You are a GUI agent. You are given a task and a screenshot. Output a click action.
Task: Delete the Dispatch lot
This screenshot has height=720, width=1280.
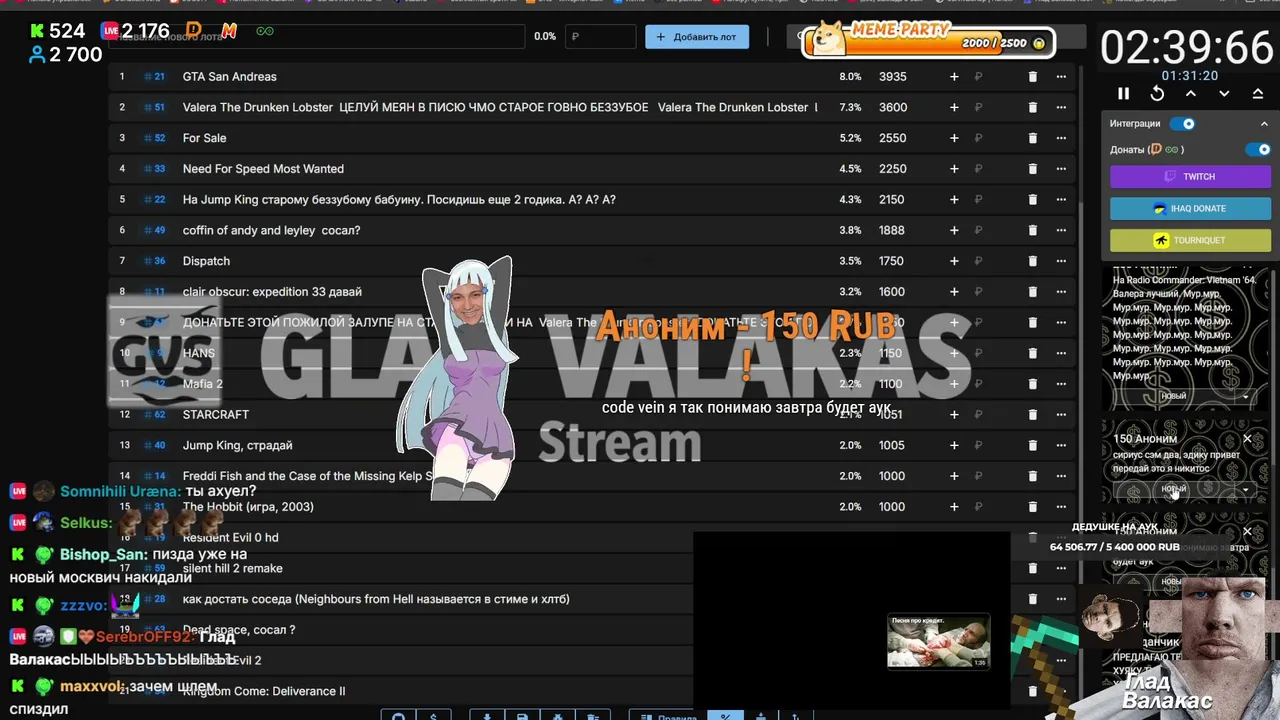(1033, 261)
